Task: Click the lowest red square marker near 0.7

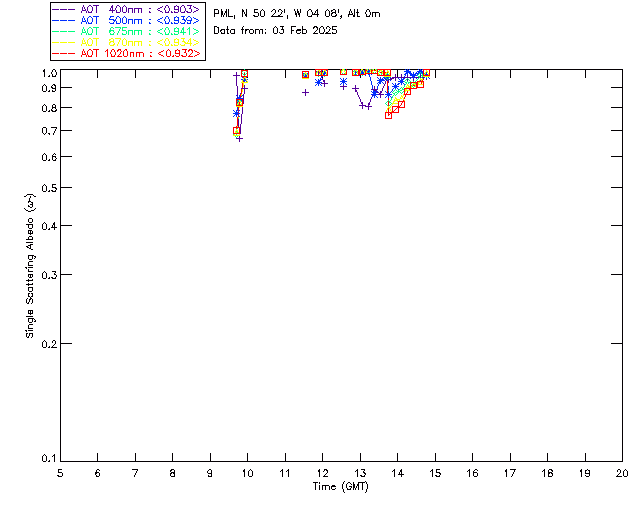Action: 236,131
